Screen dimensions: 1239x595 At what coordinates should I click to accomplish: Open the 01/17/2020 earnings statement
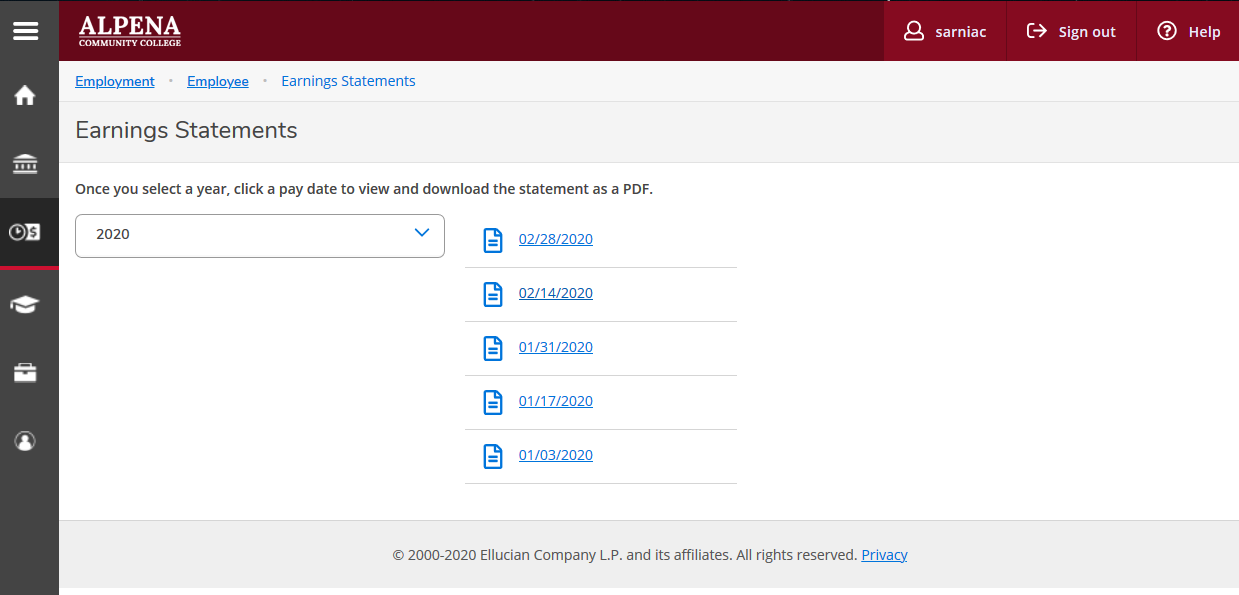(556, 401)
